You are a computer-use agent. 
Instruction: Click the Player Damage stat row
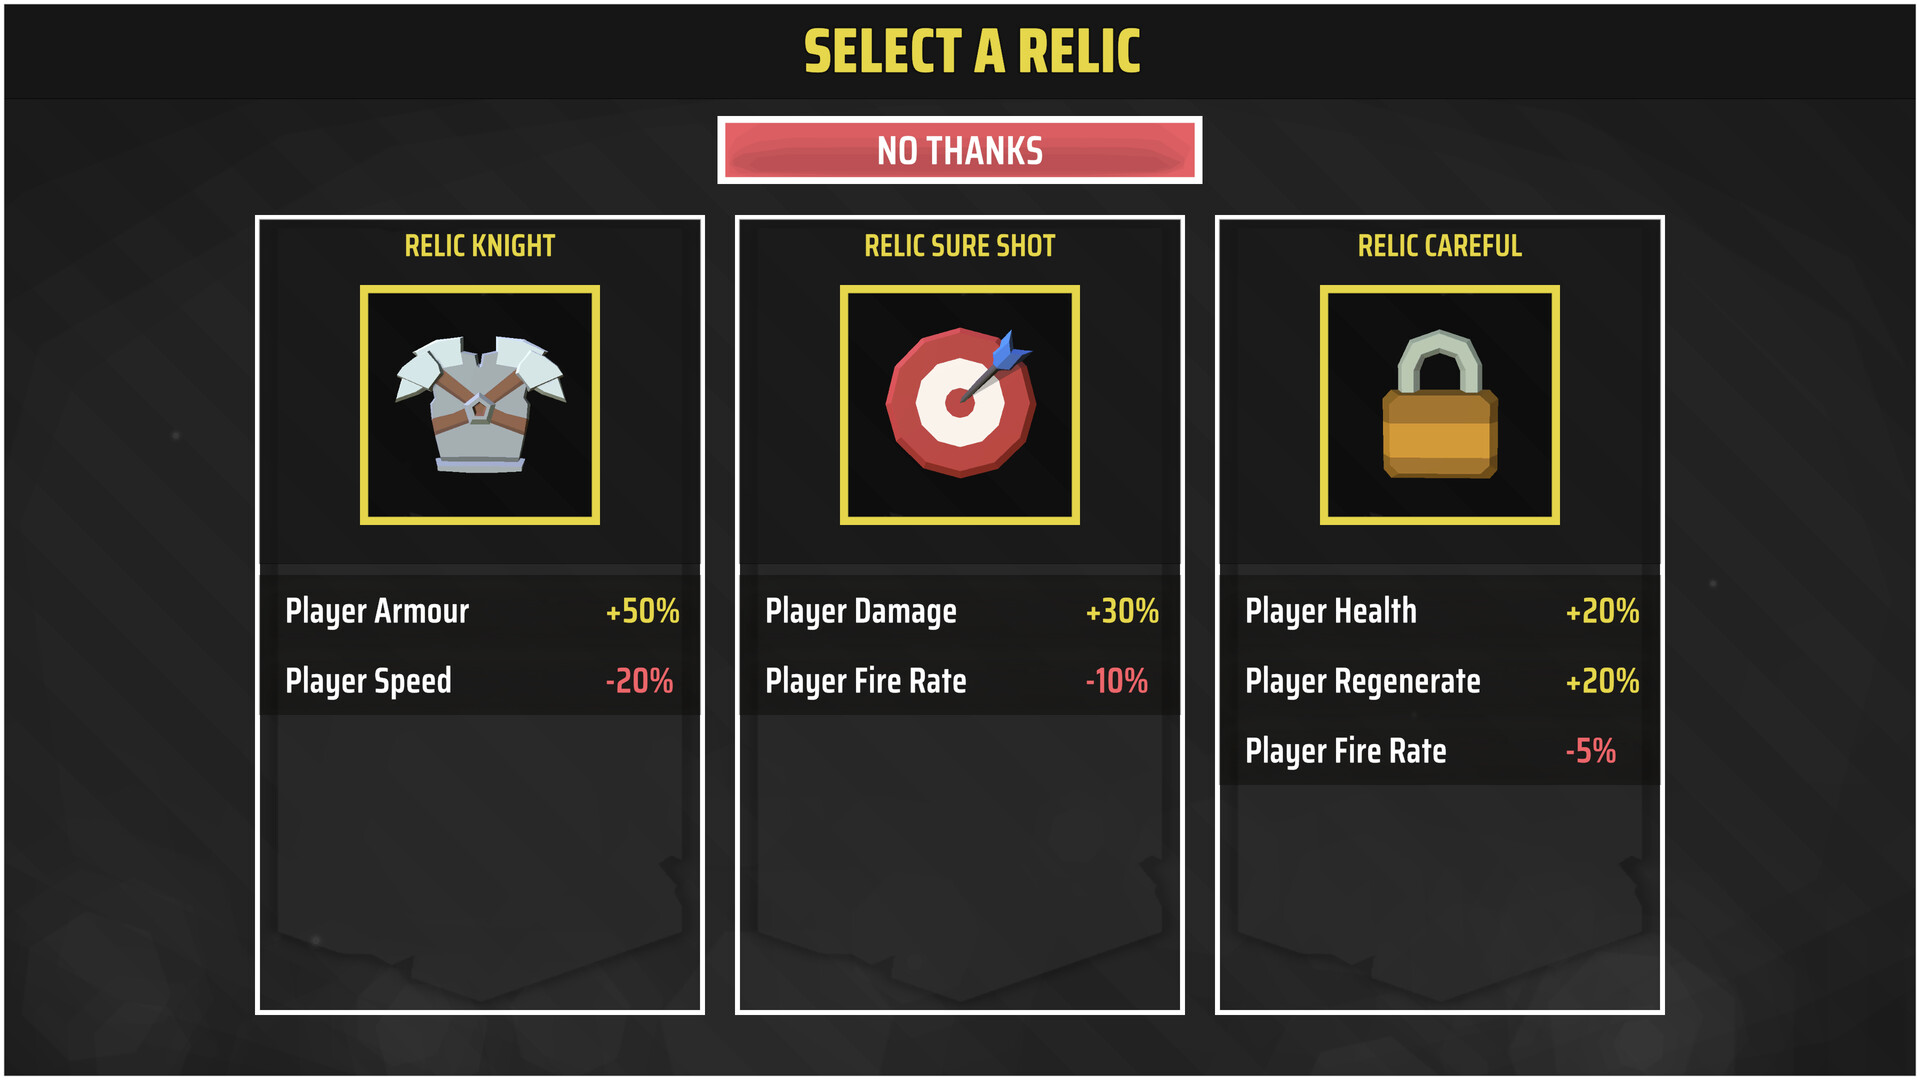click(960, 611)
